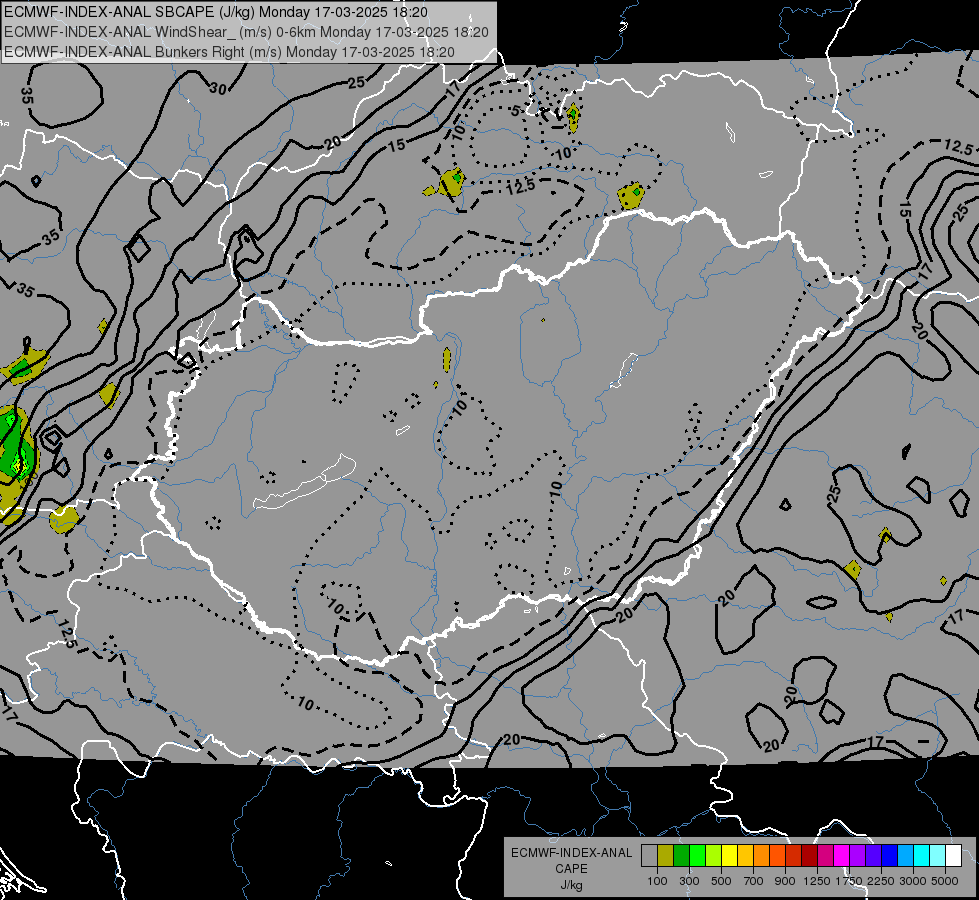Click the WindShear_ 0-6km header line

tap(247, 32)
